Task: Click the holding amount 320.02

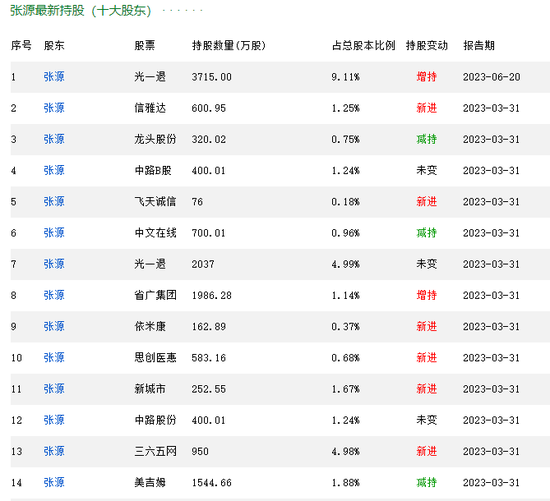Action: coord(209,140)
